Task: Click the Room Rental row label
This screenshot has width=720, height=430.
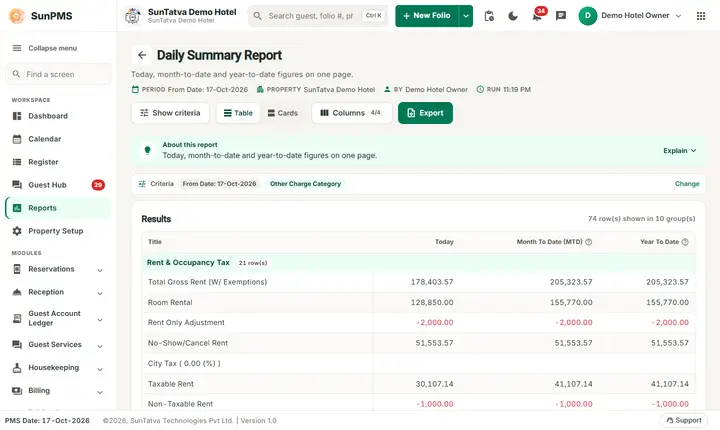Action: click(170, 302)
